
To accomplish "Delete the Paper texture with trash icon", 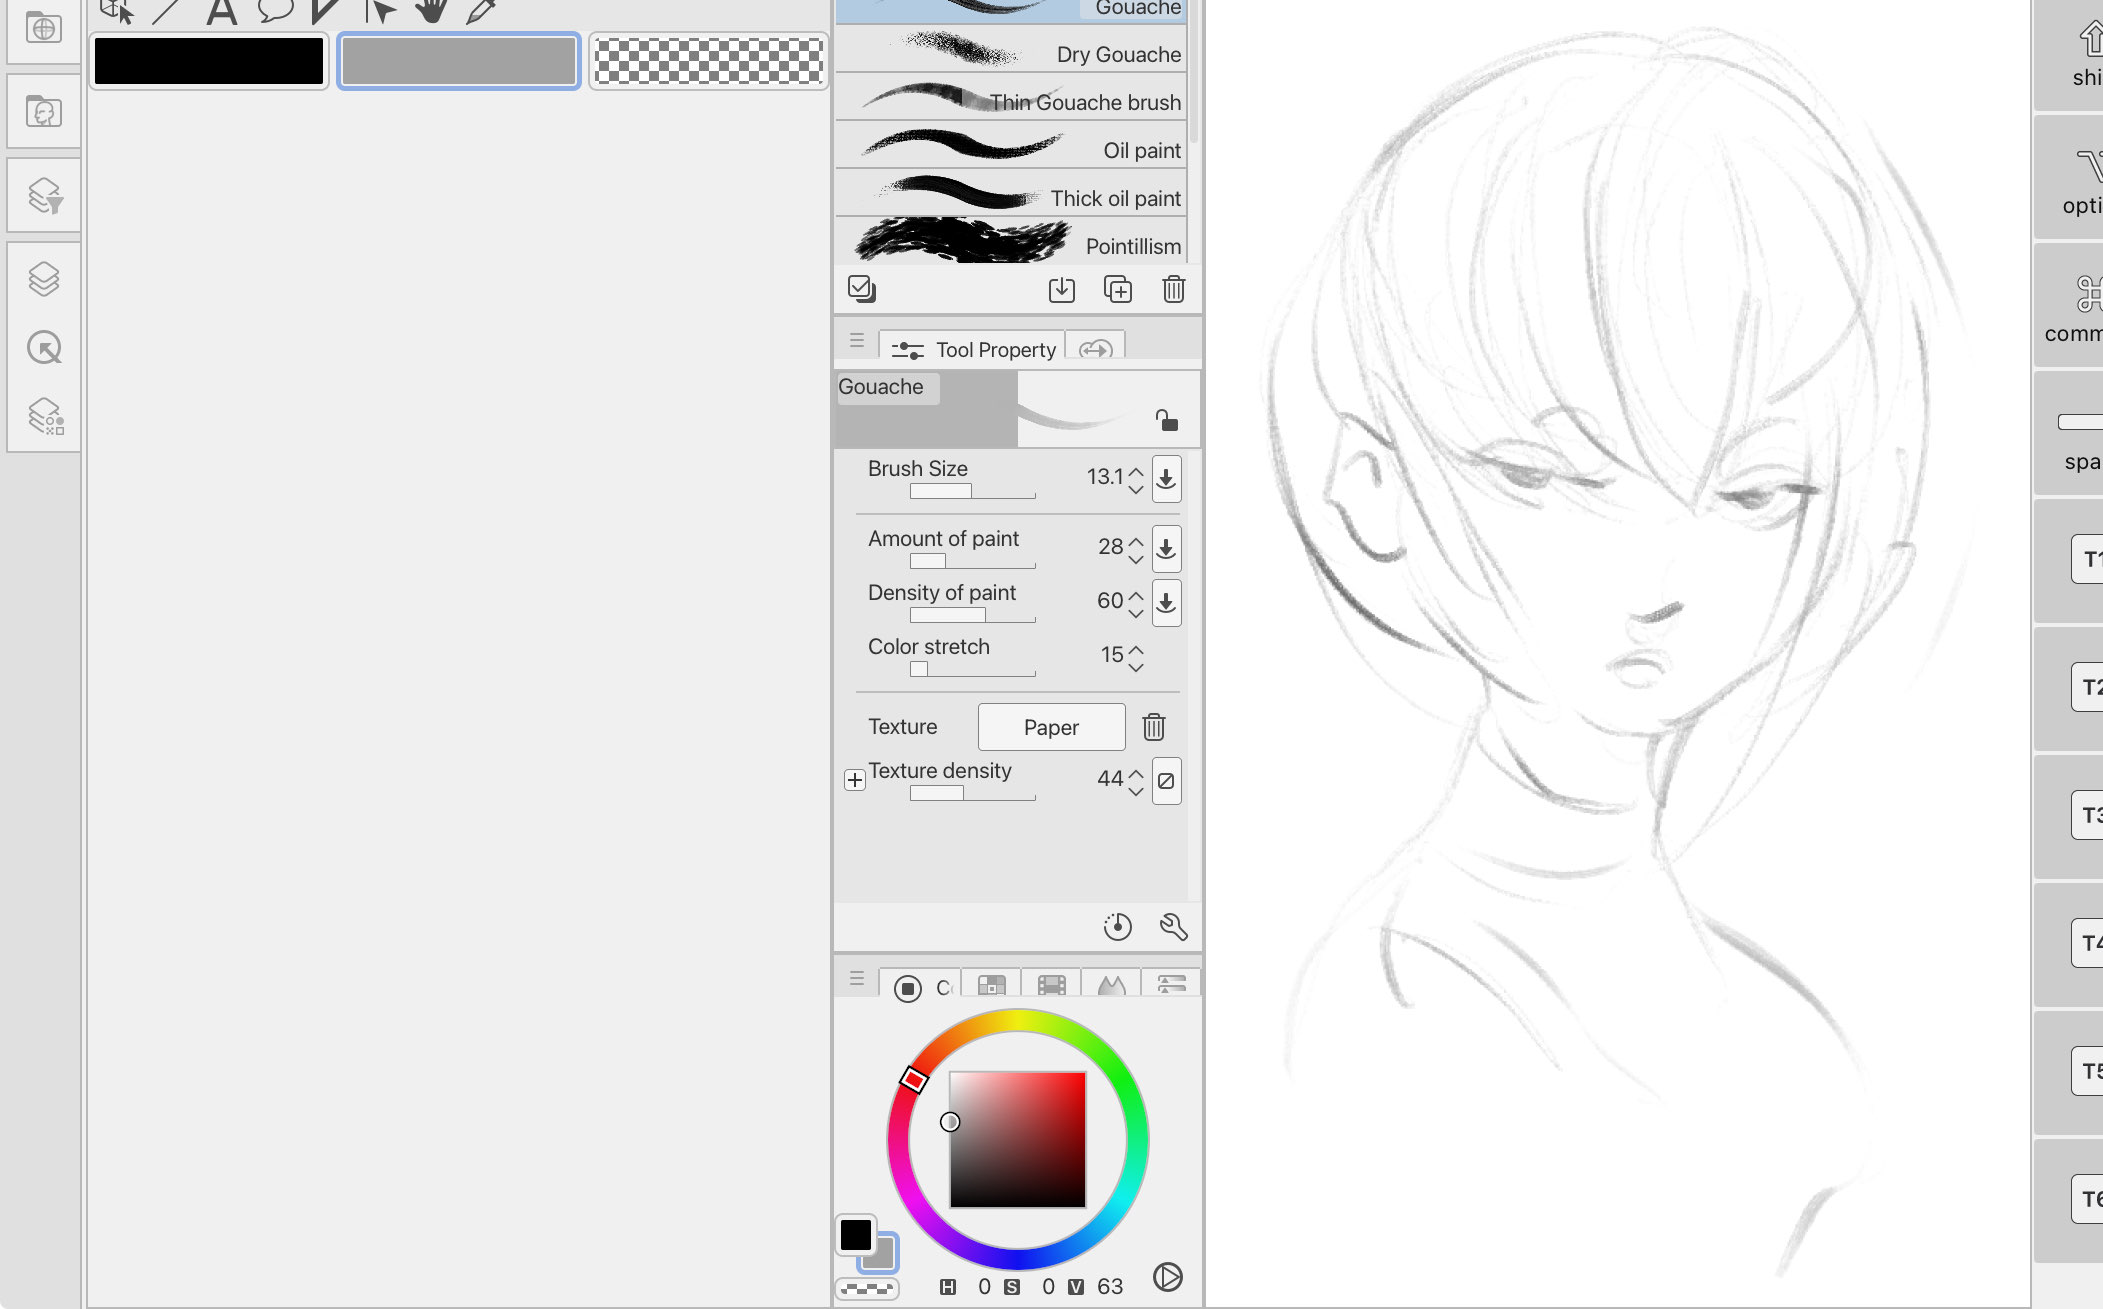I will (x=1154, y=727).
